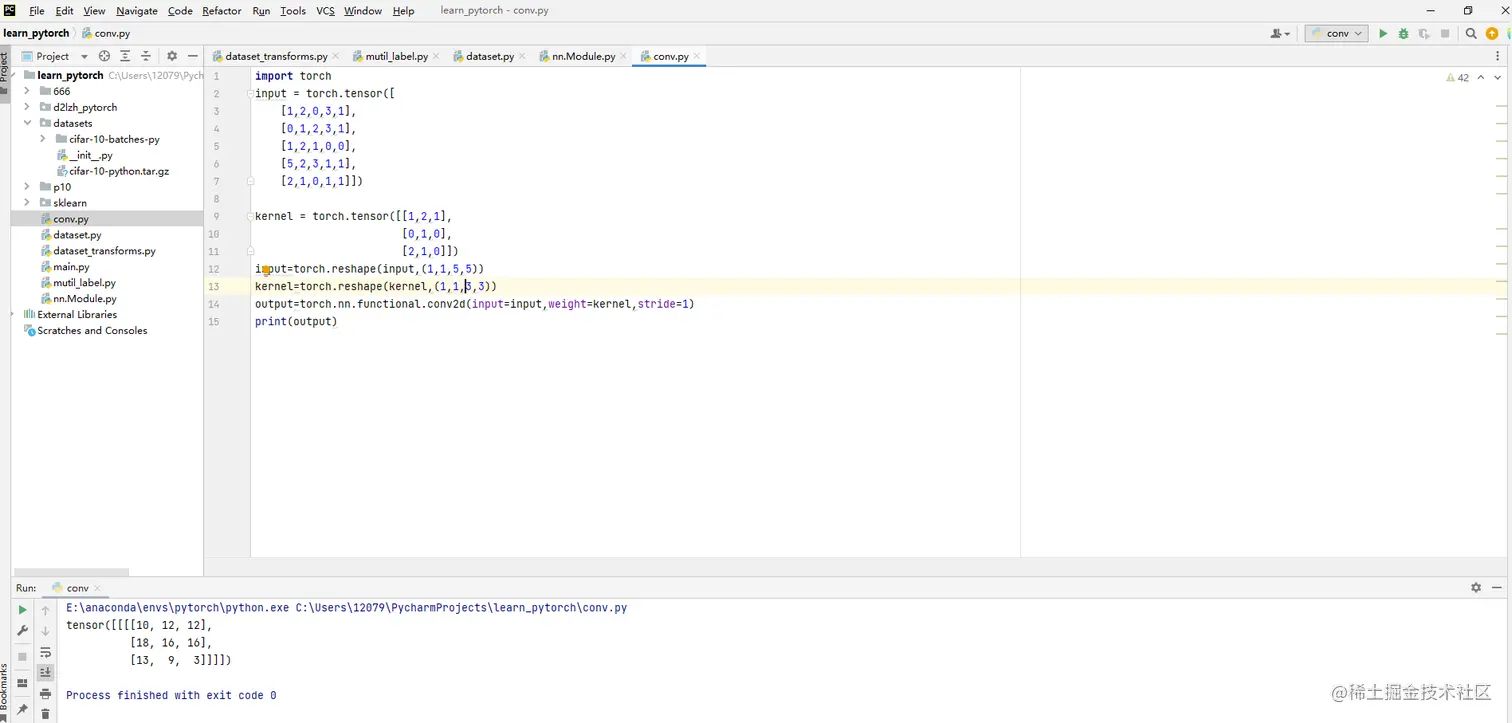Rerun conv in the Run panel
The image size is (1512, 723).
(22, 609)
